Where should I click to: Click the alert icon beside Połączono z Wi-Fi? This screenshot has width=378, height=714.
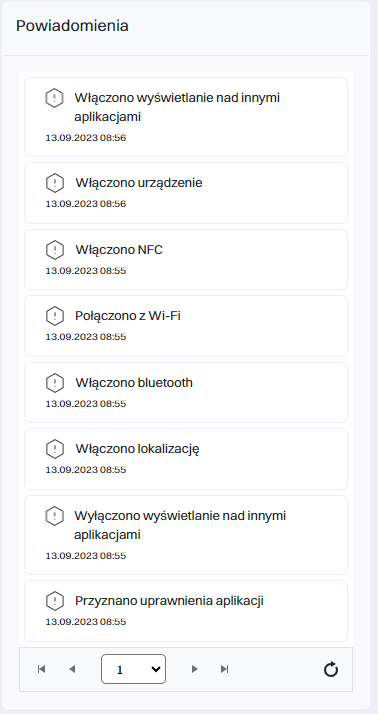coord(55,316)
